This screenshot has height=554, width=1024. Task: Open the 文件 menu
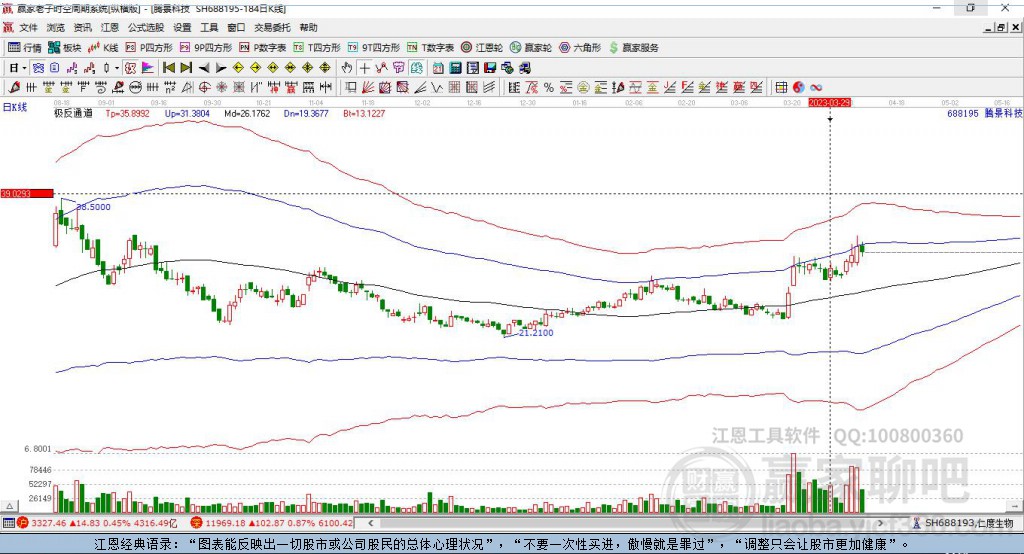coord(28,27)
